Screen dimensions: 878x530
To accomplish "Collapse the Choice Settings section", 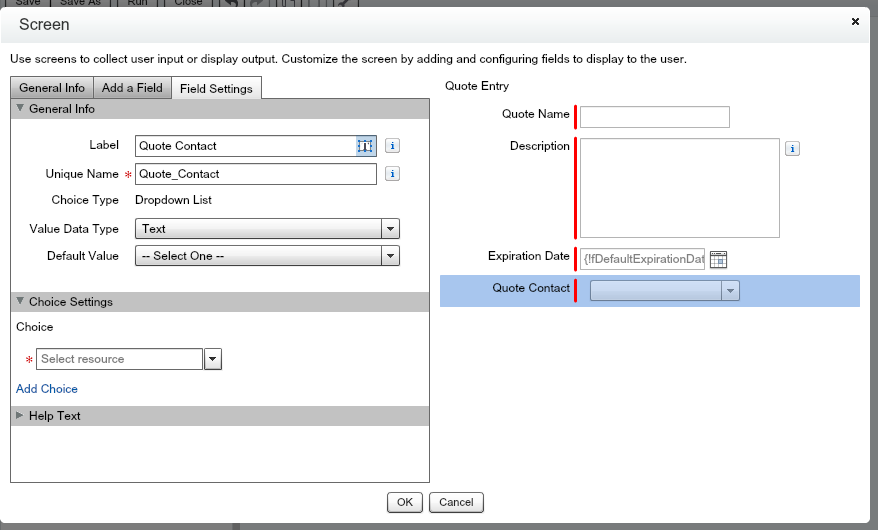I will (x=20, y=302).
